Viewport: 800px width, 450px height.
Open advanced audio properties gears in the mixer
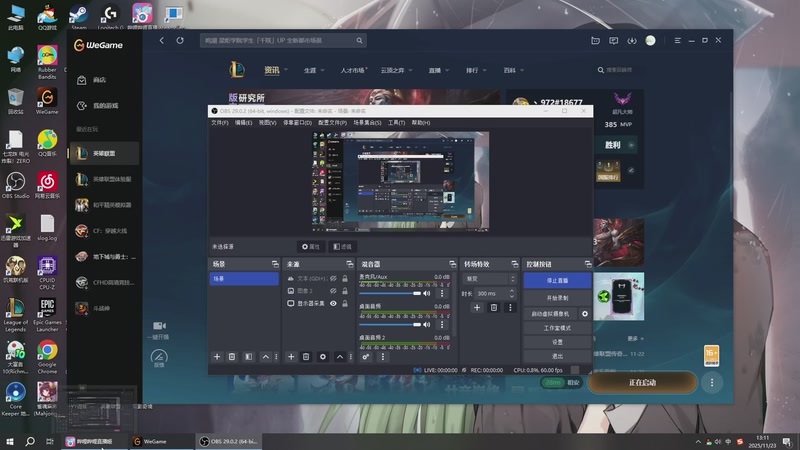pos(366,357)
